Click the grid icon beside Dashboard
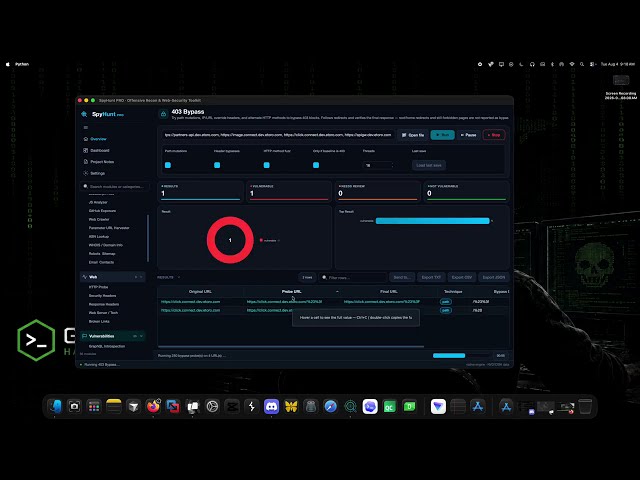Screen dimensions: 640x480 86,150
